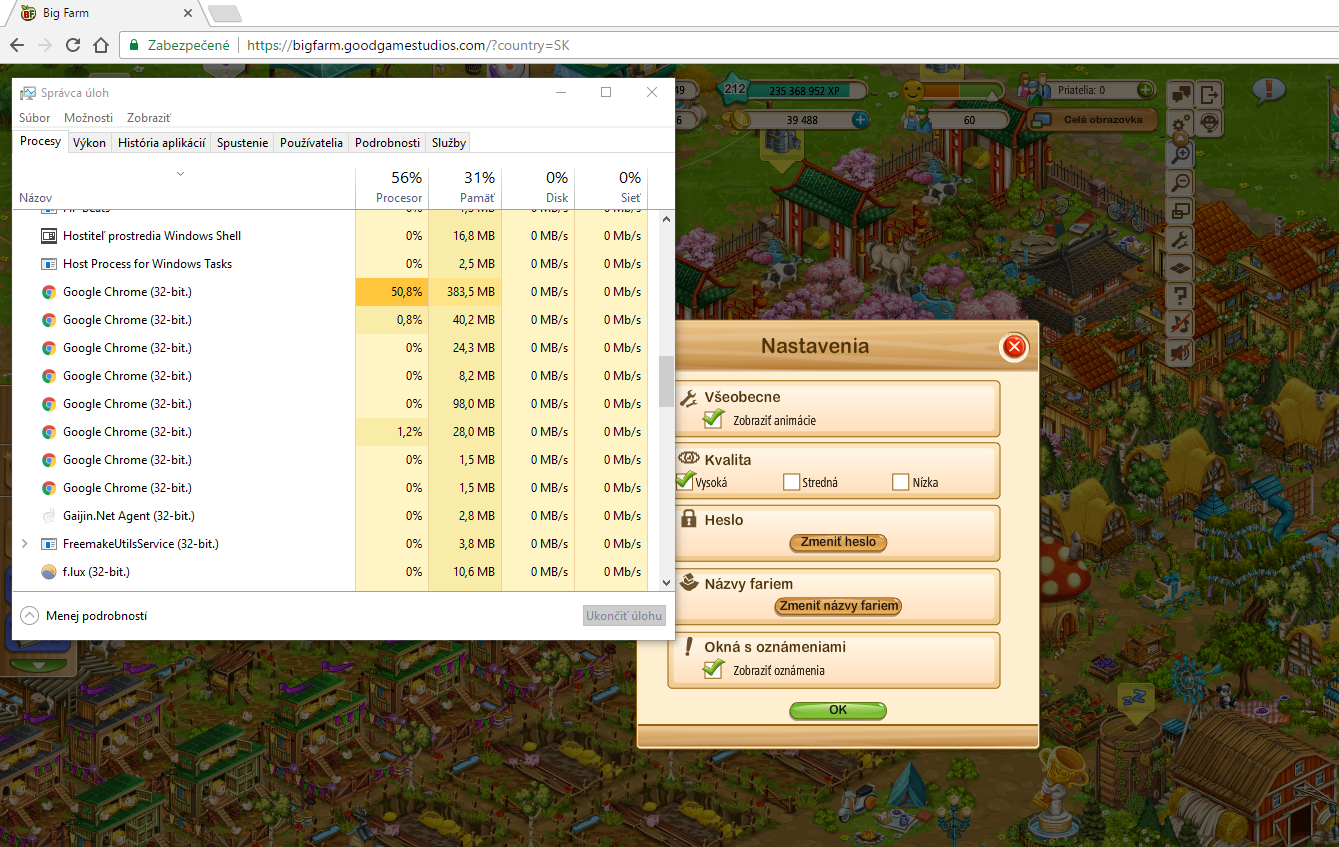Sort by Sieť column header
This screenshot has height=847, width=1339.
tap(611, 187)
